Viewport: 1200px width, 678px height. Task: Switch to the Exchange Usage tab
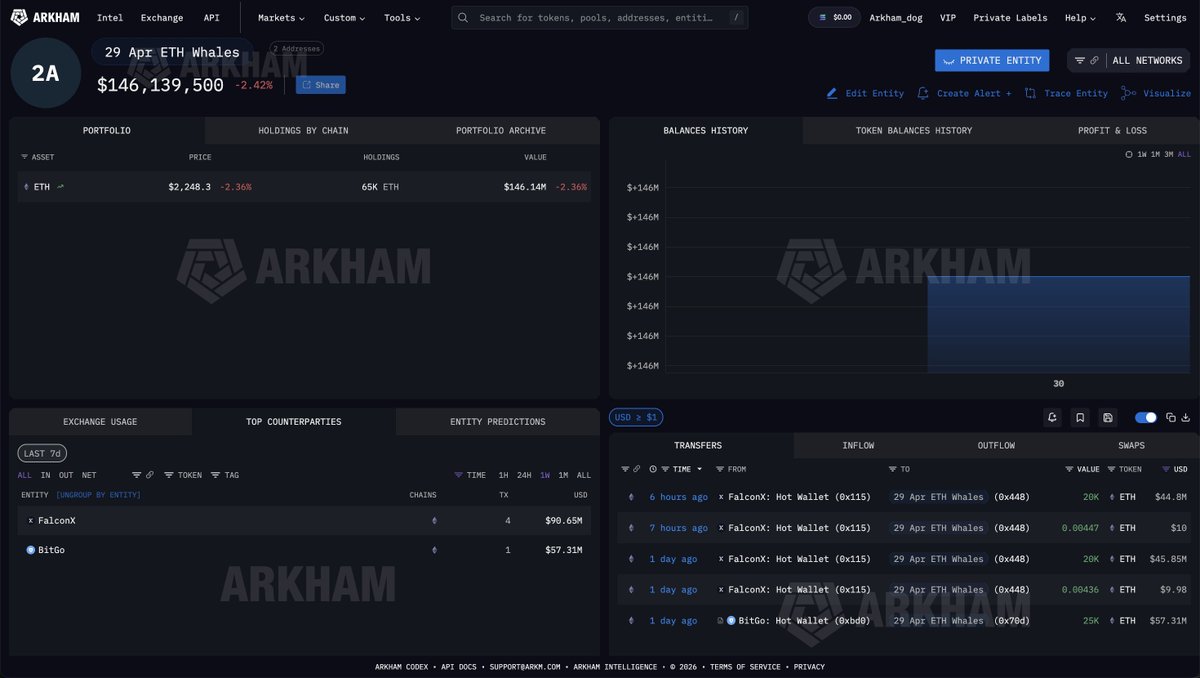point(100,422)
